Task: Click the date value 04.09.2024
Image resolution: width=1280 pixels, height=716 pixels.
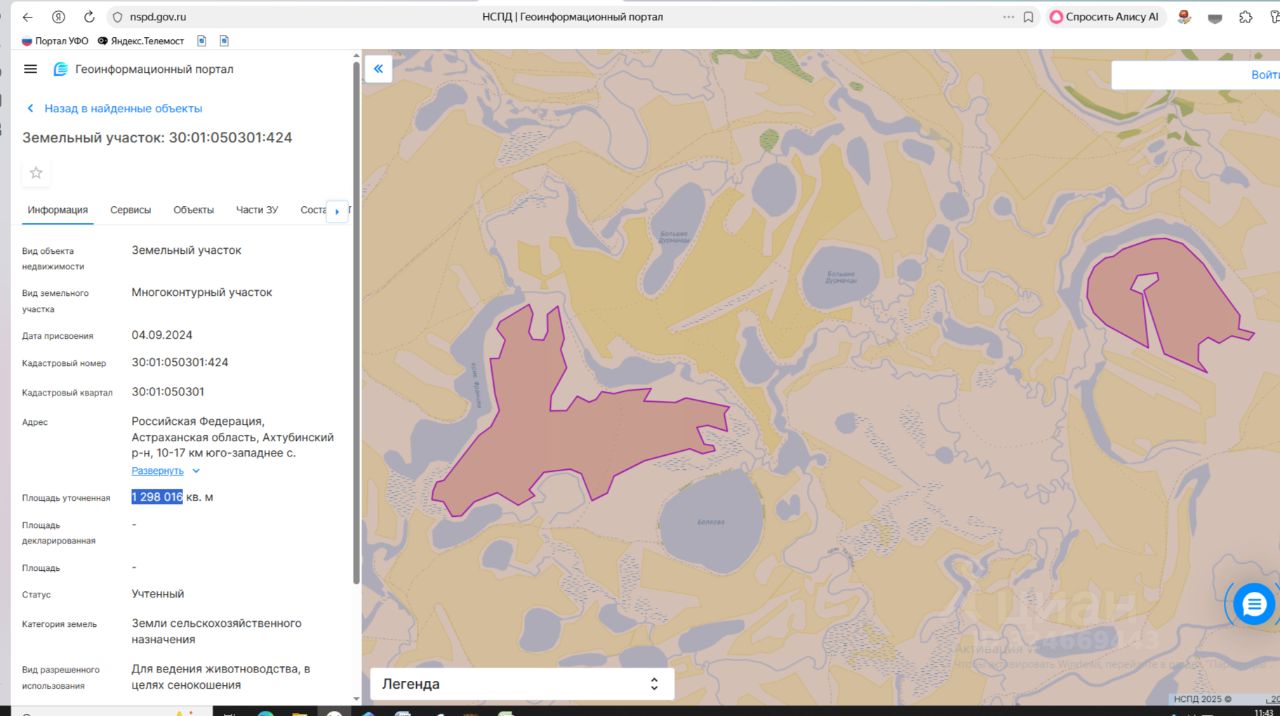Action: coord(162,335)
